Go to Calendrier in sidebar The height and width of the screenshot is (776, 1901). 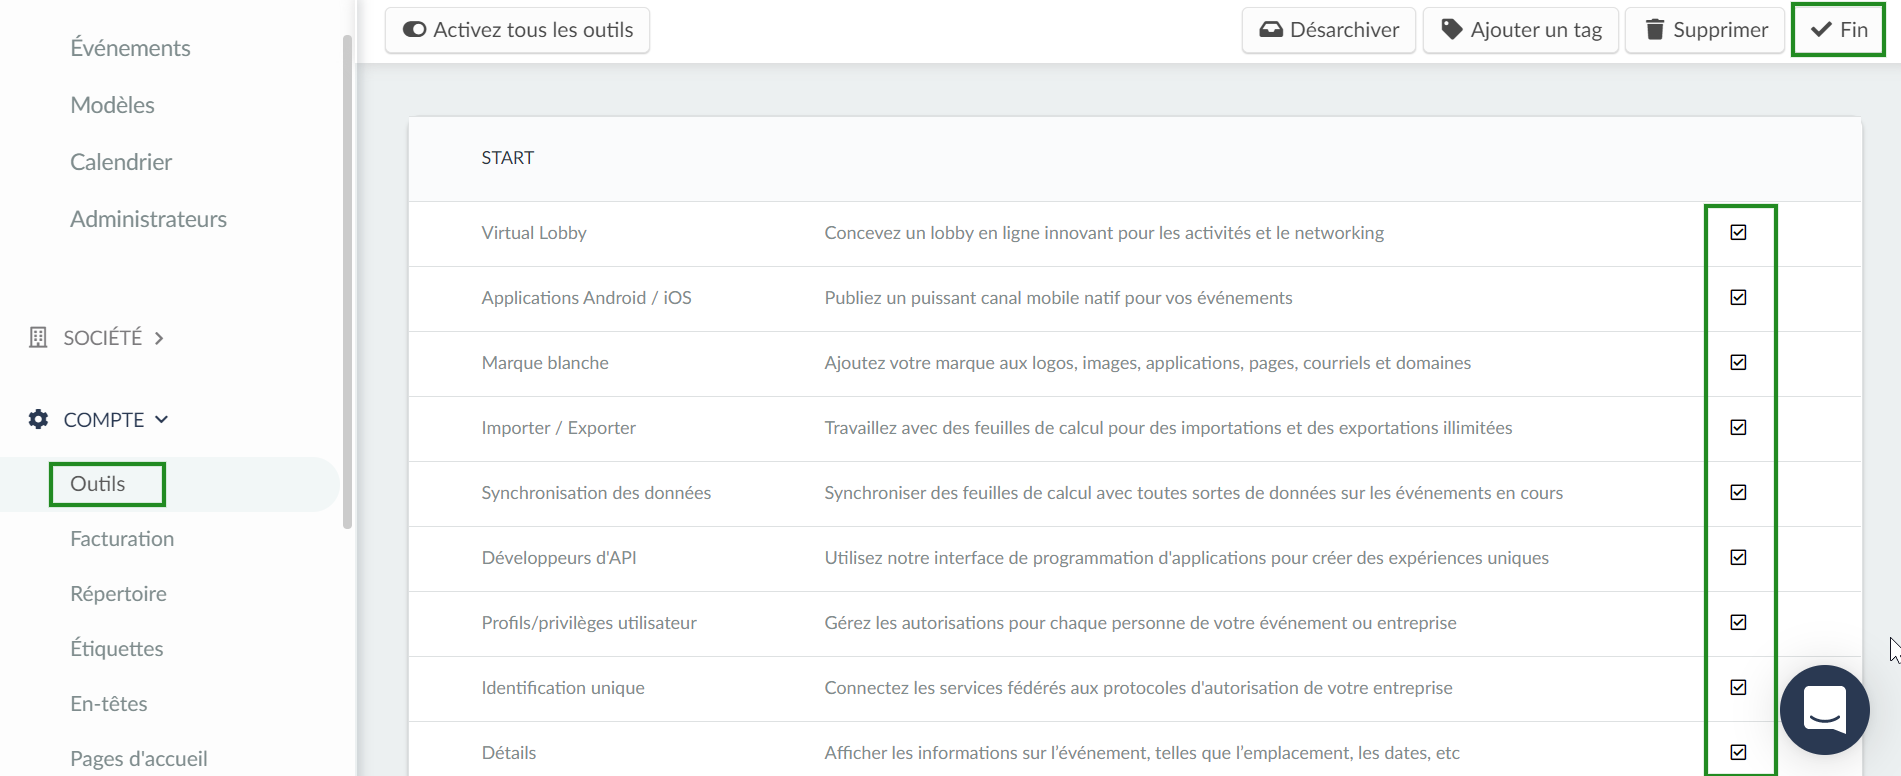(x=121, y=162)
